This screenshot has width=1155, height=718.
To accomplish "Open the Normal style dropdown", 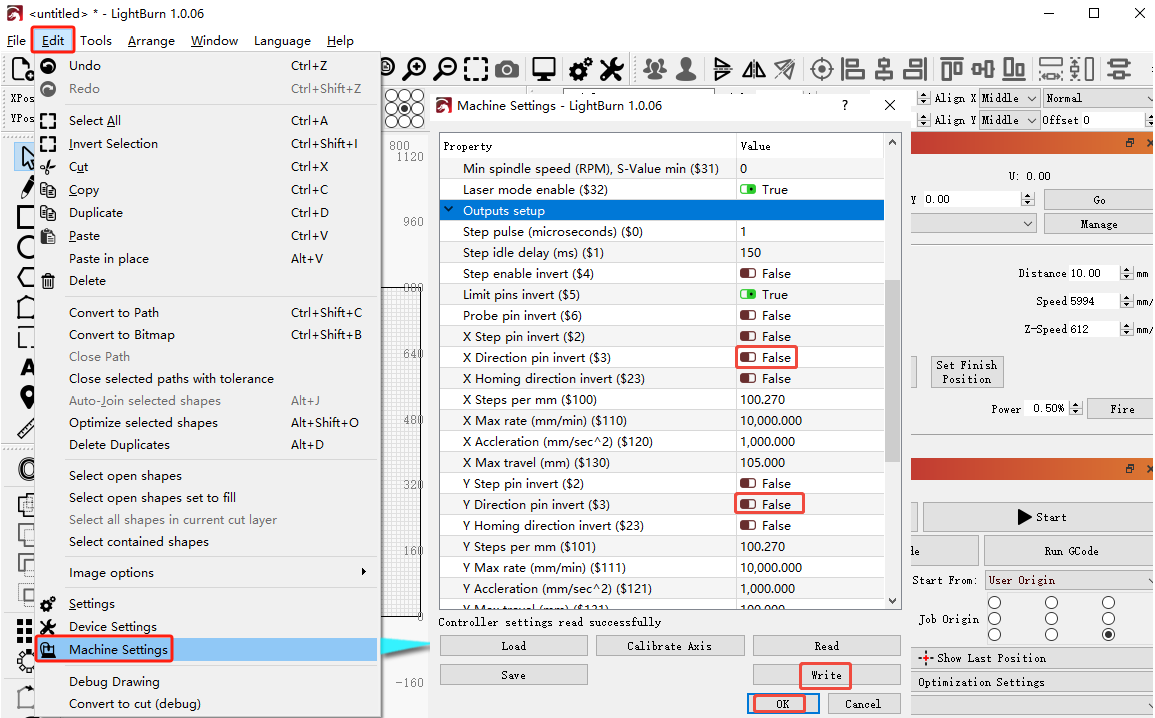I will (x=1098, y=98).
